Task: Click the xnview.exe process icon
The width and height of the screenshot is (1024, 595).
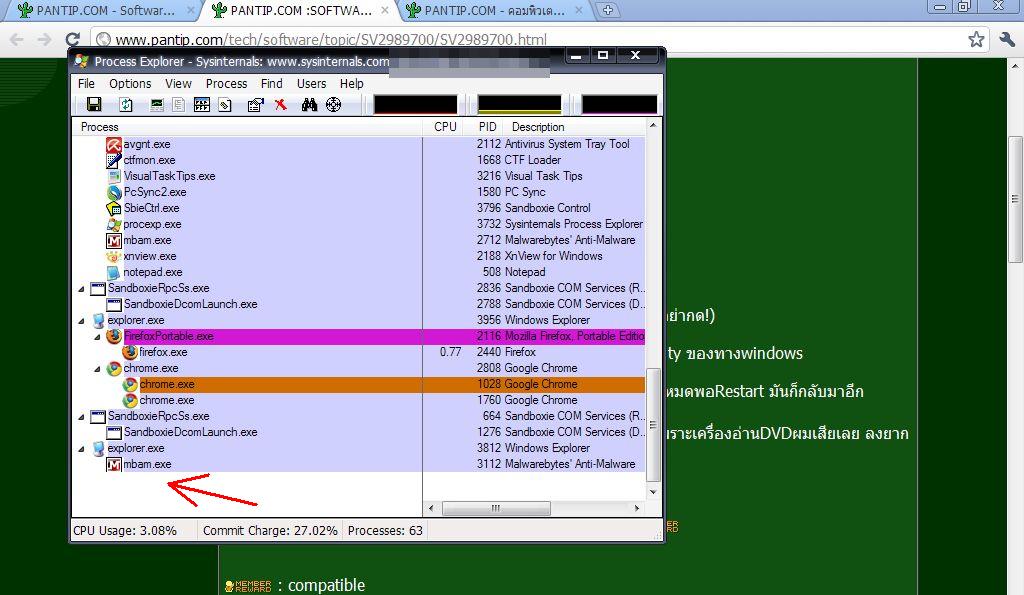Action: pos(114,256)
